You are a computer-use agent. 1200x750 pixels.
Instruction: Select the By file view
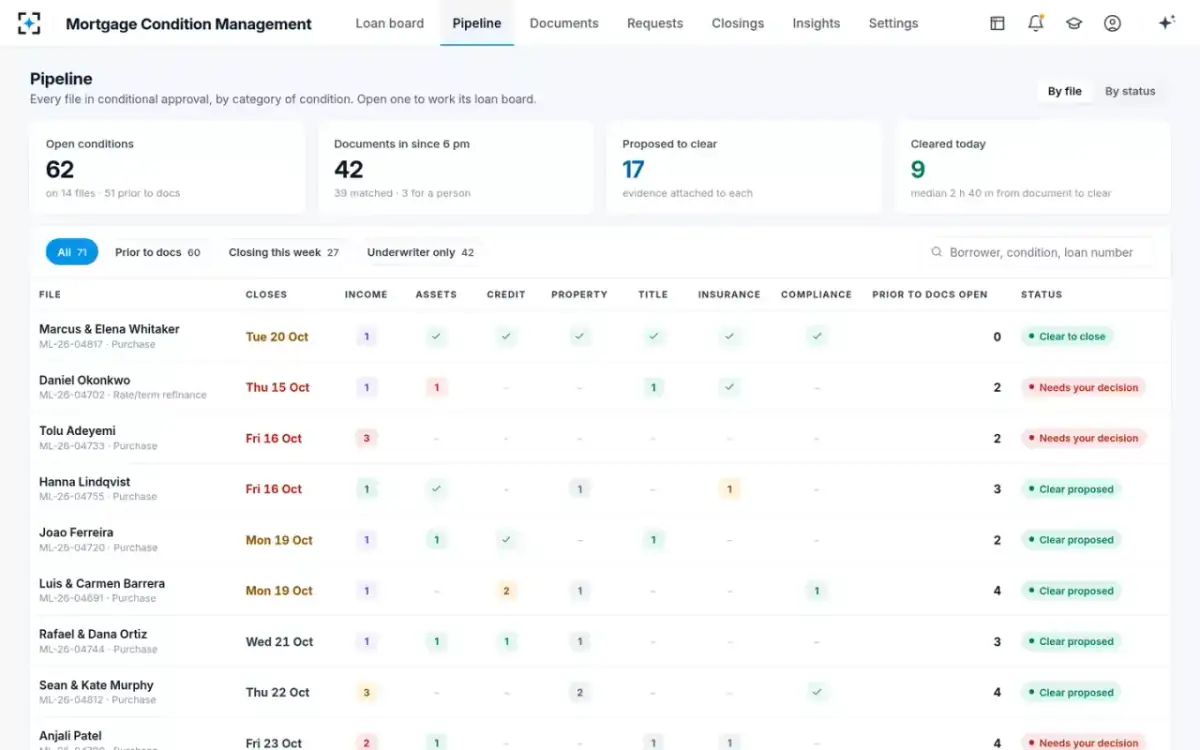(1065, 91)
